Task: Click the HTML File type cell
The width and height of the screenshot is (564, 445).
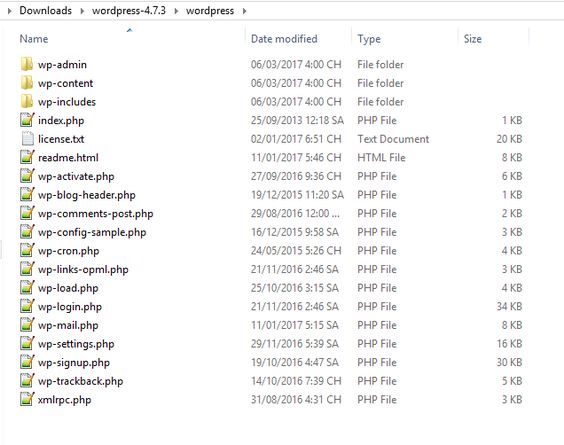Action: point(381,158)
